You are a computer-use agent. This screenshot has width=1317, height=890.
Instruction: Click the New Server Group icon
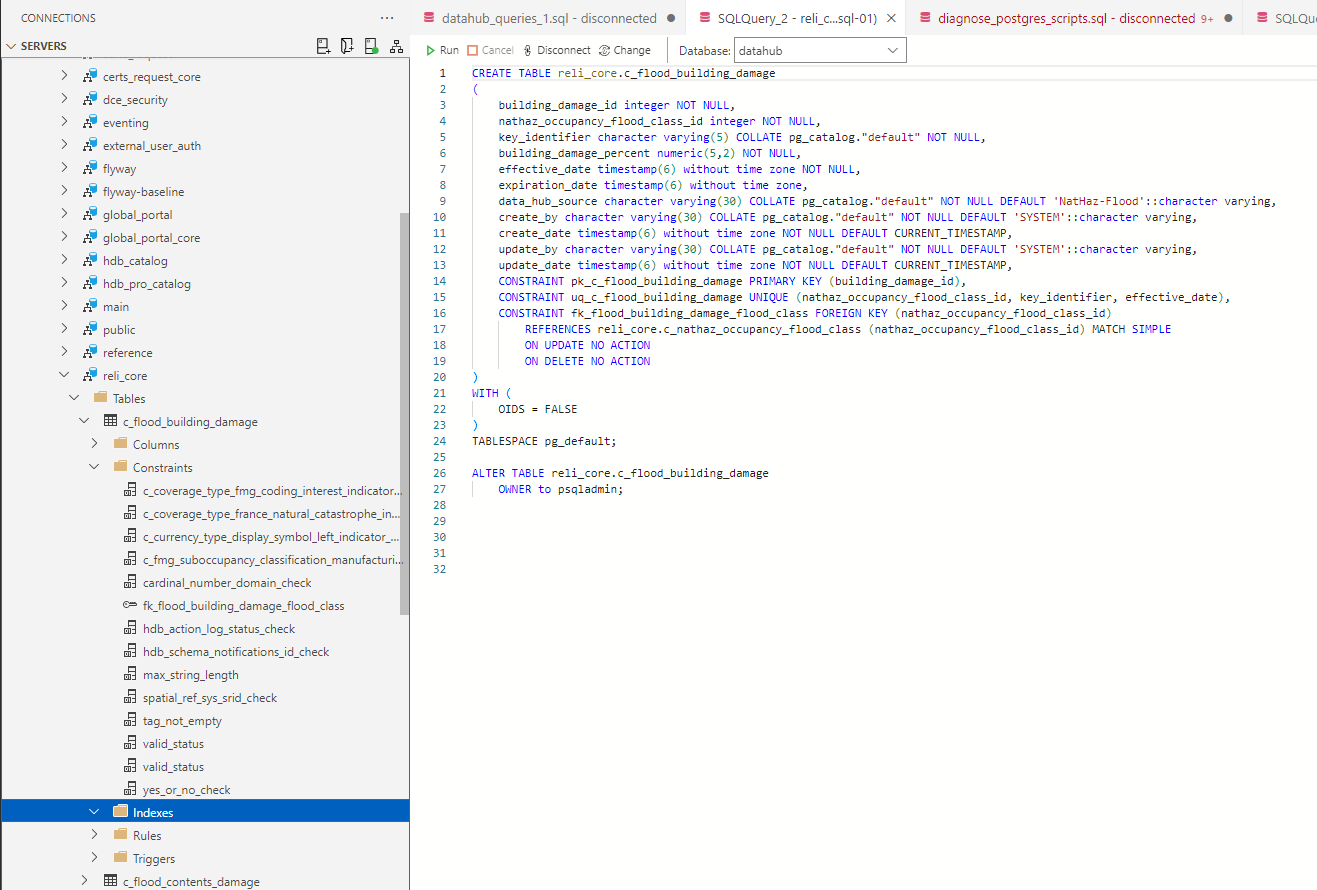346,45
